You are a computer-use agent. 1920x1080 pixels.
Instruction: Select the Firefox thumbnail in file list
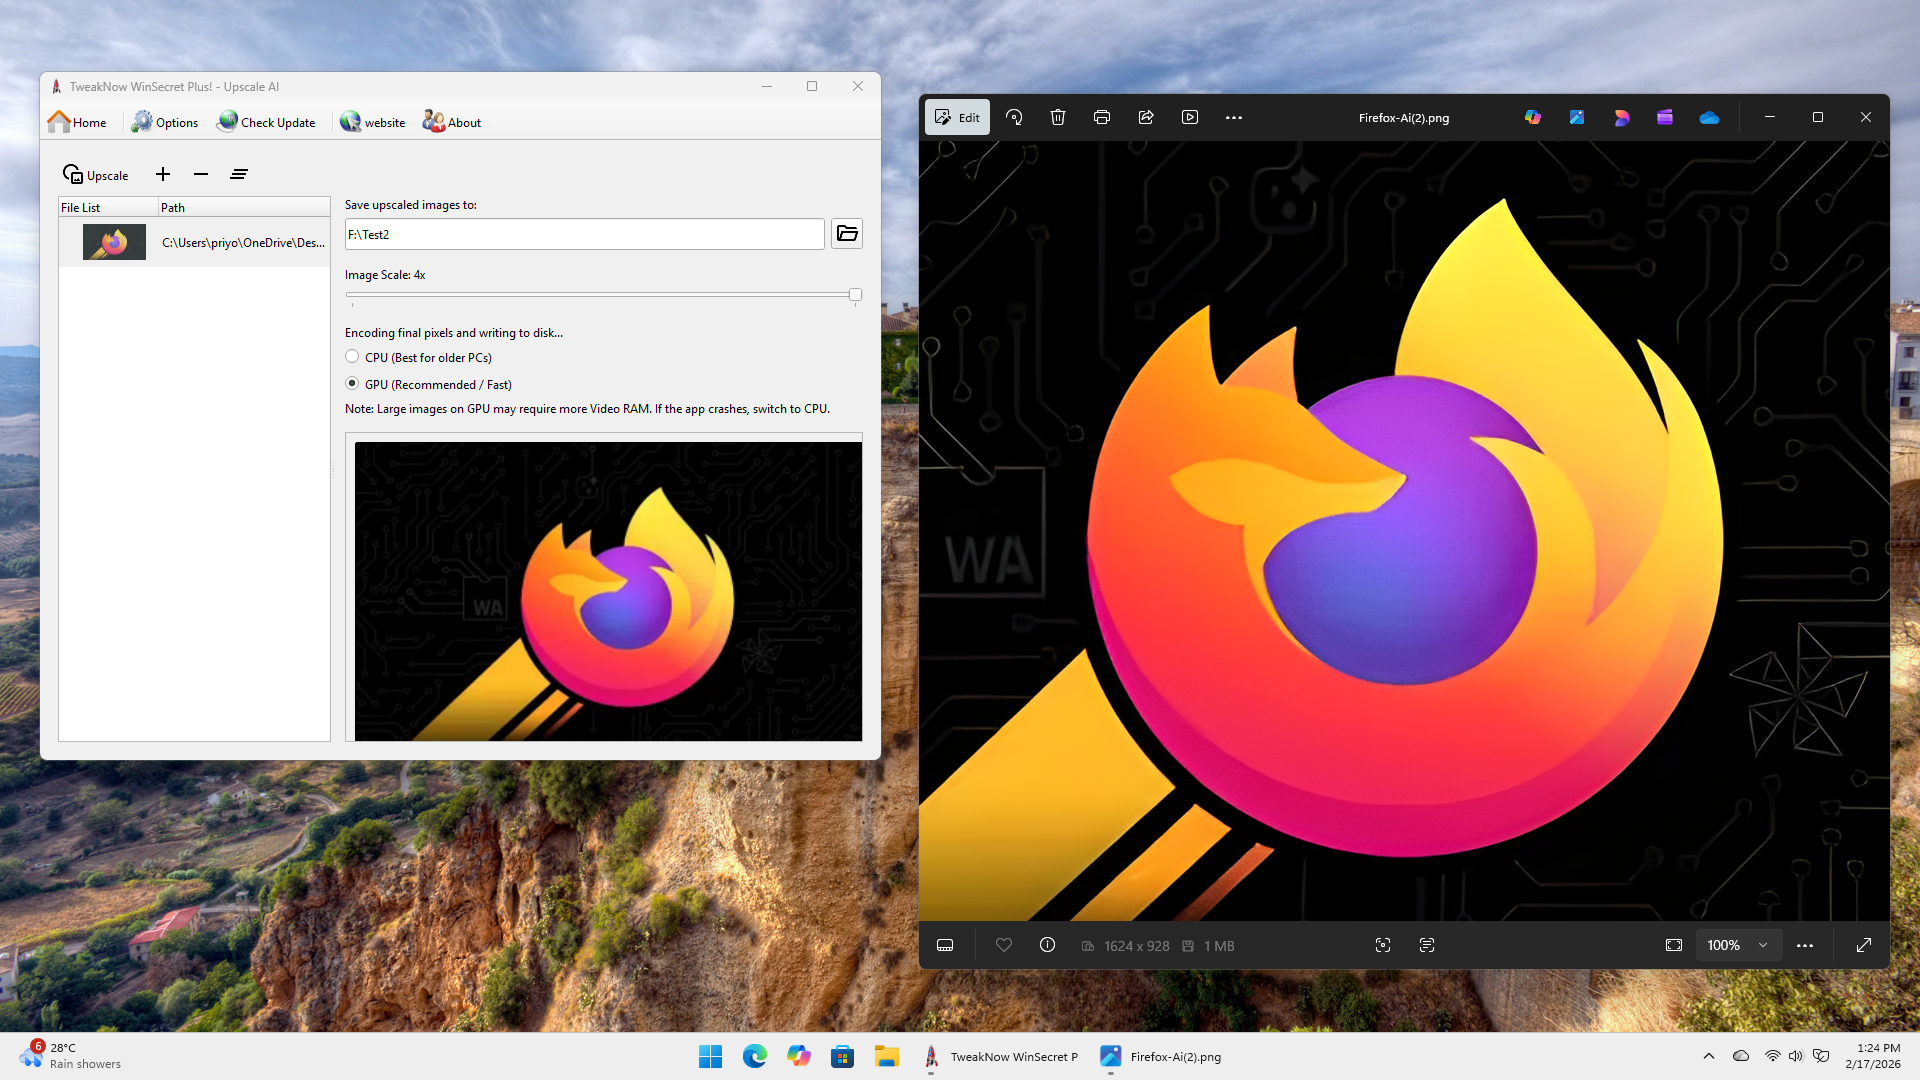click(114, 242)
